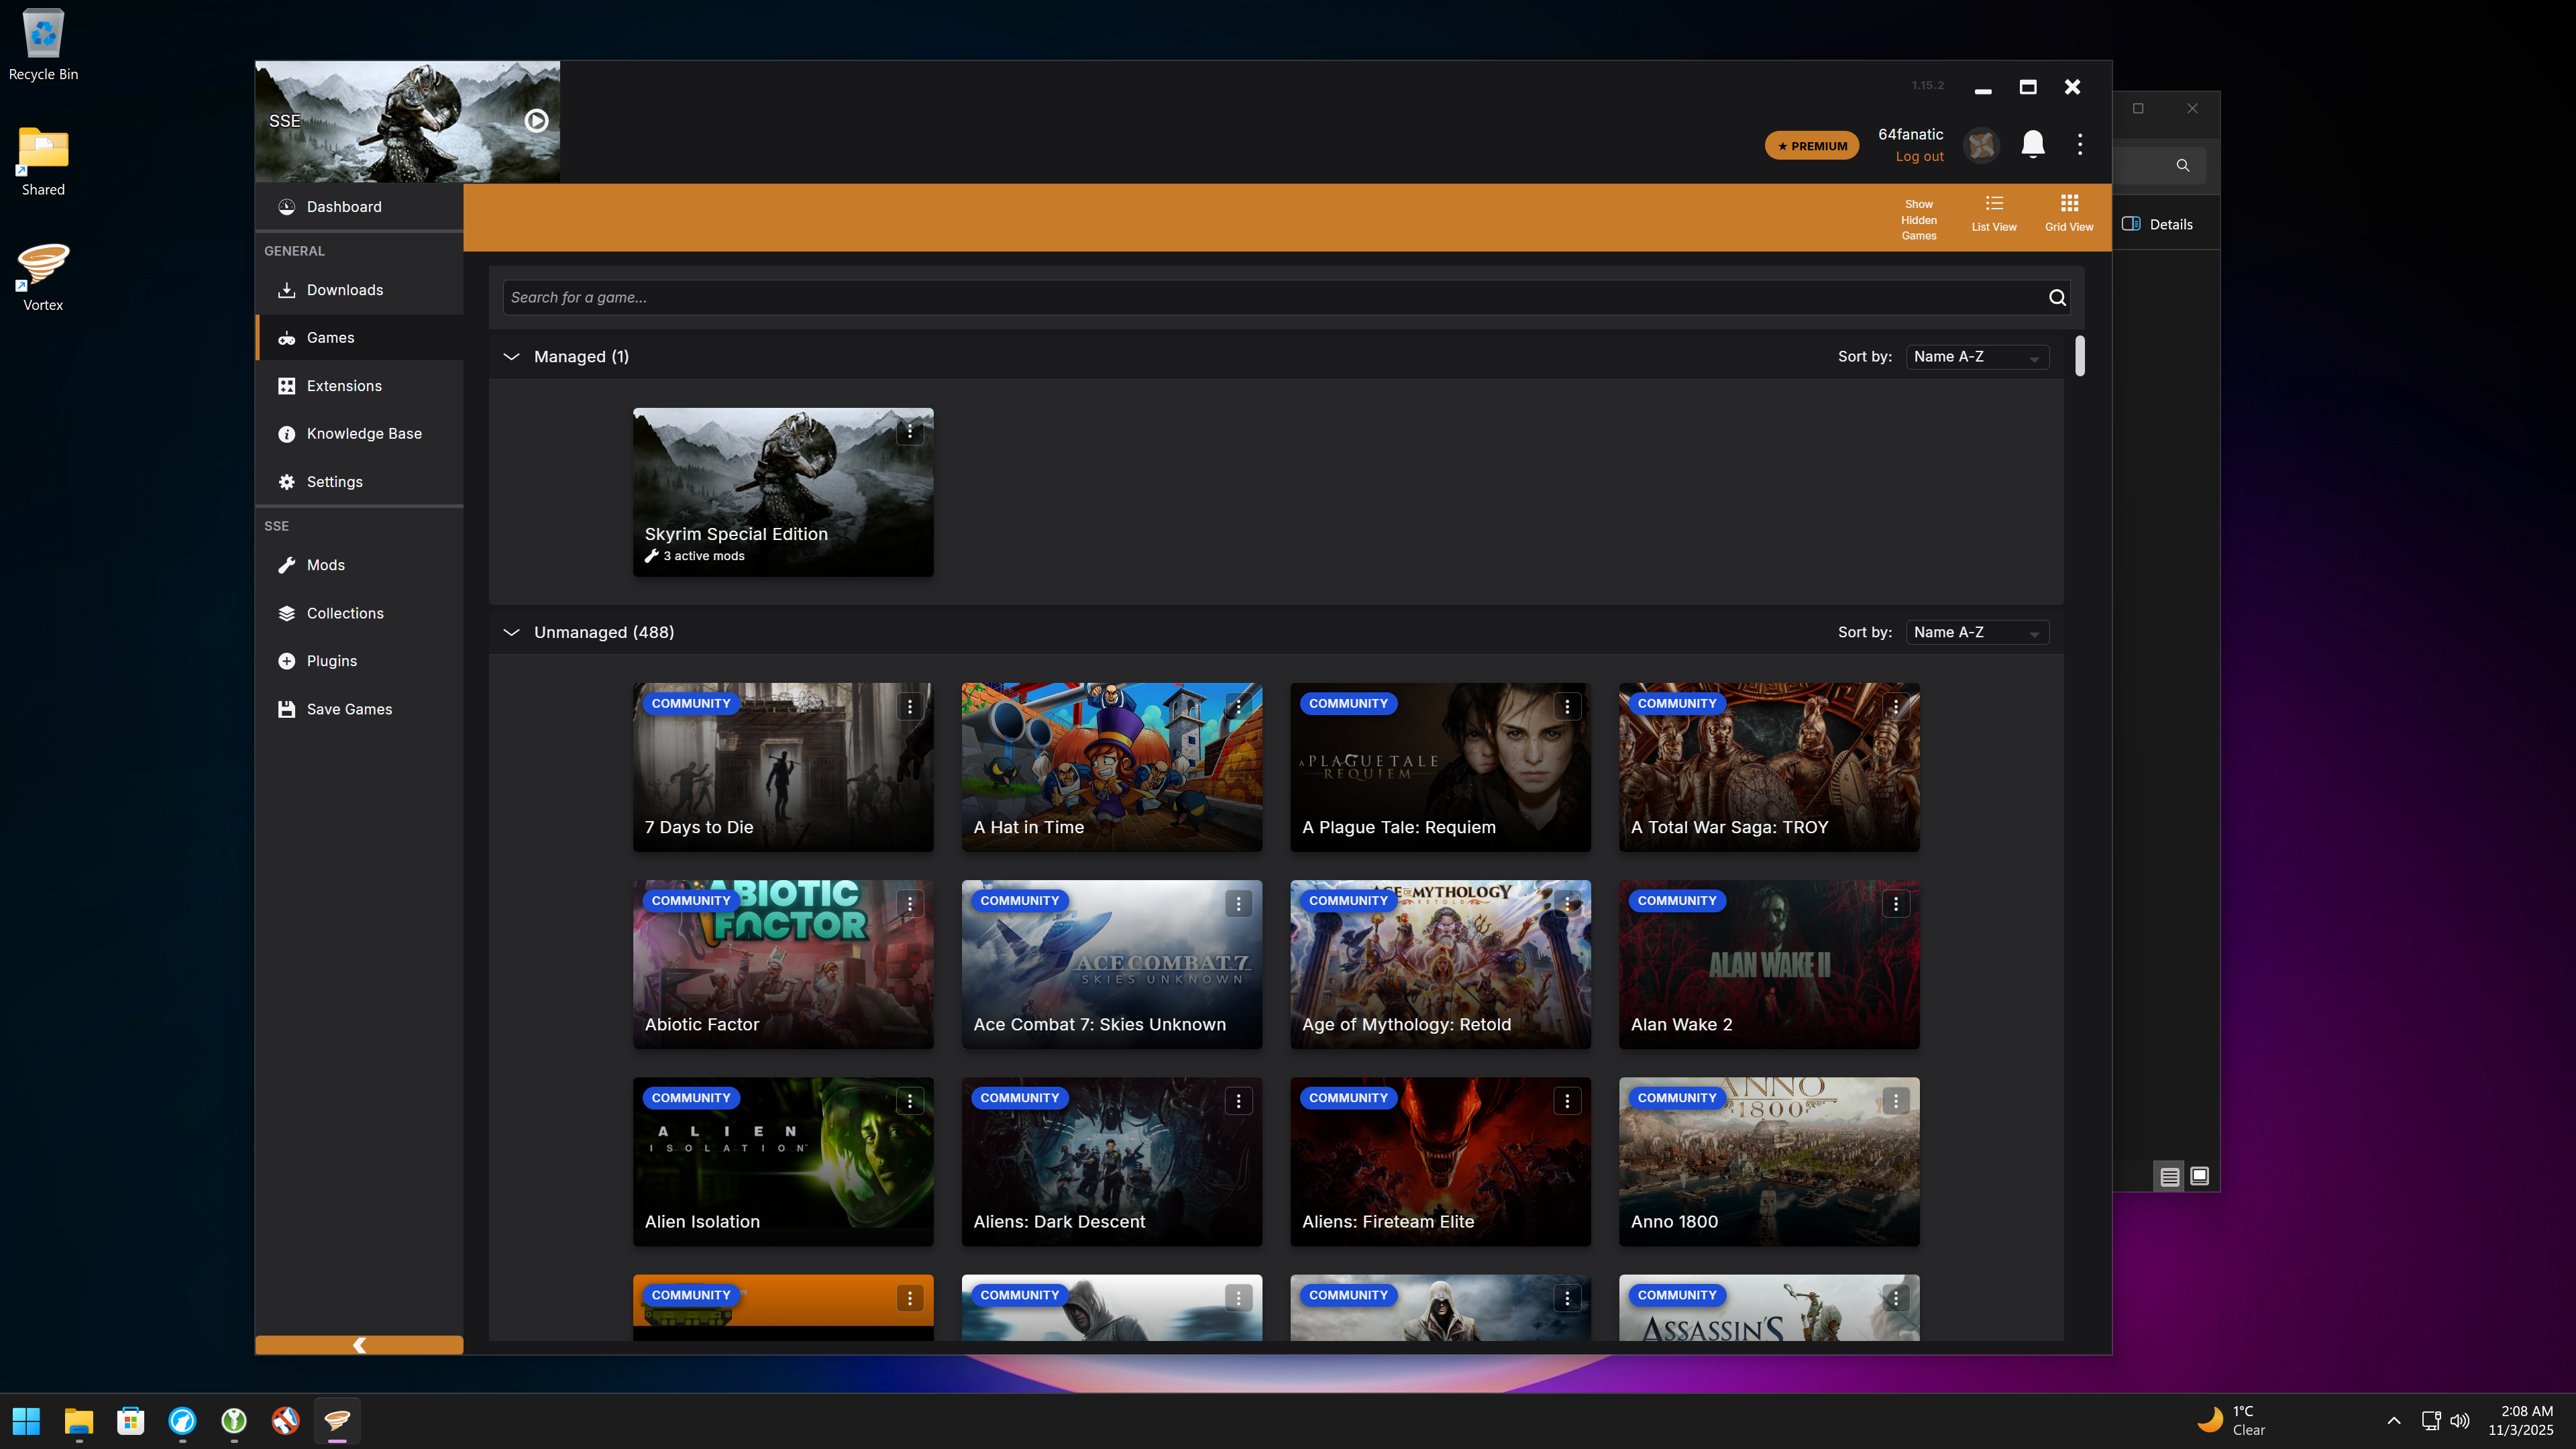
Task: Open Alan Wake 2 three-dot menu
Action: (x=1895, y=904)
